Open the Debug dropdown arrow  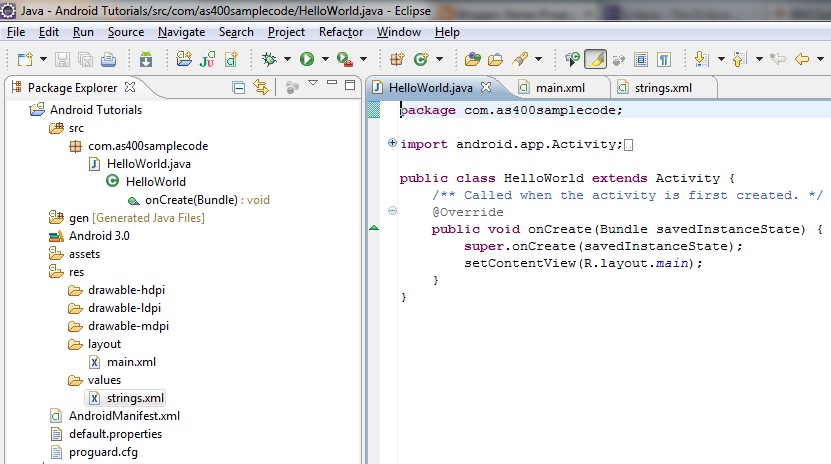(x=287, y=59)
